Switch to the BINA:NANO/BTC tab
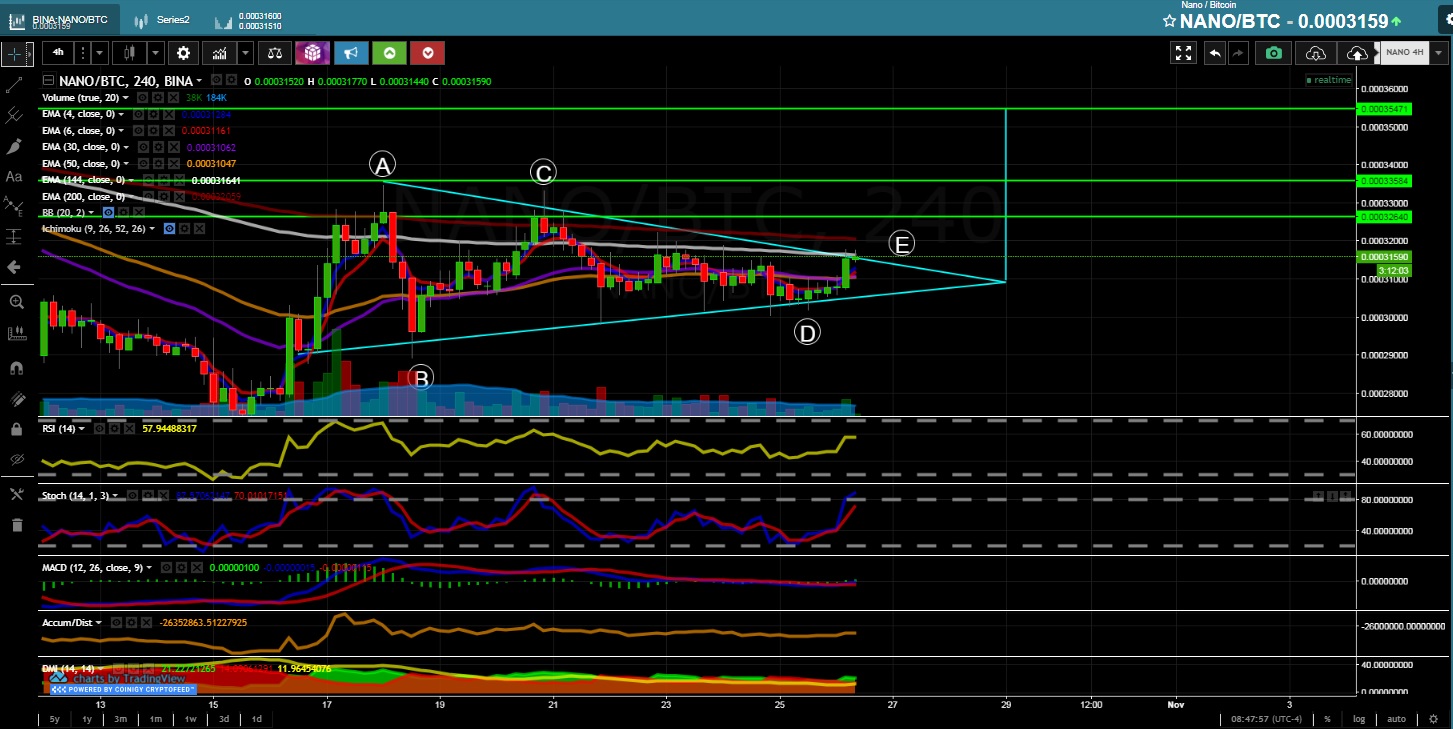This screenshot has width=1453, height=729. click(60, 20)
